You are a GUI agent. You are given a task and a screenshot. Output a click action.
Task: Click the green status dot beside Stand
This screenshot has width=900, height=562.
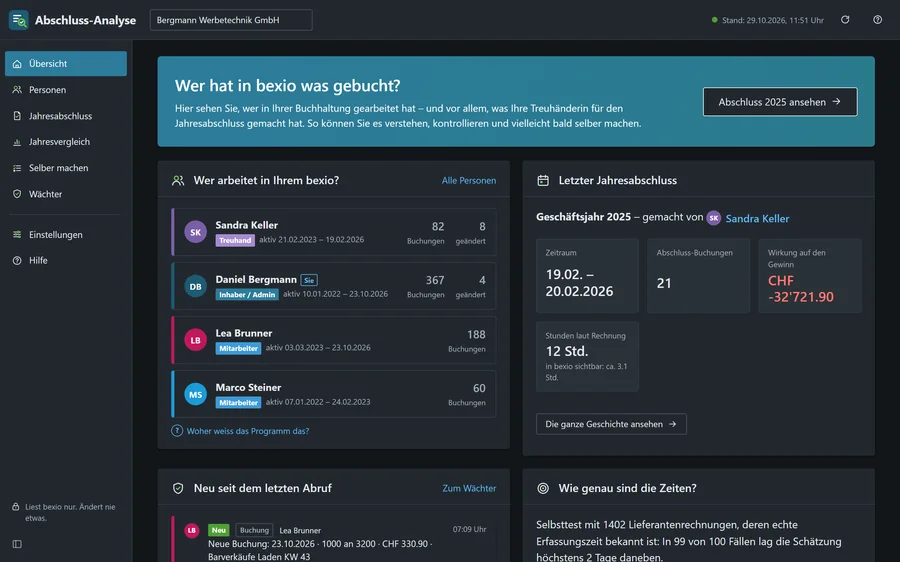[715, 20]
